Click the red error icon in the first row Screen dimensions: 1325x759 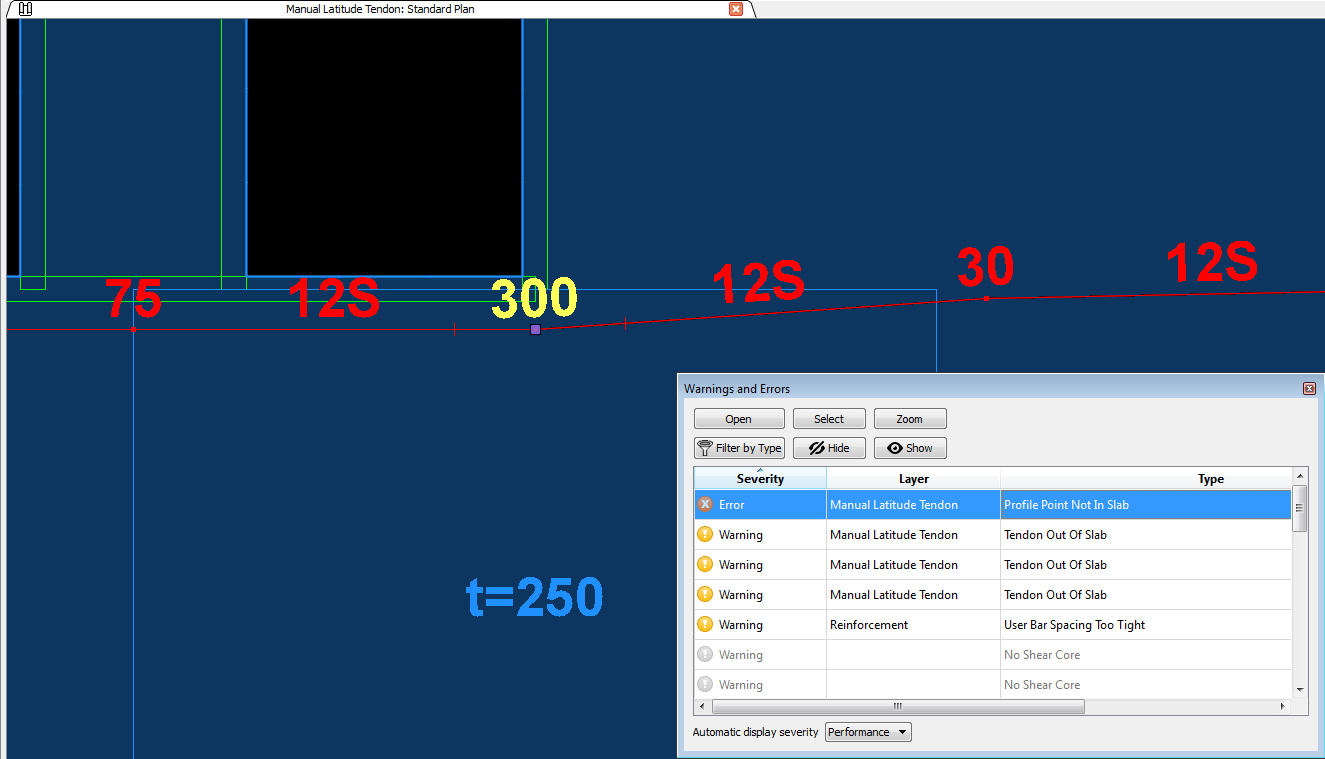705,505
